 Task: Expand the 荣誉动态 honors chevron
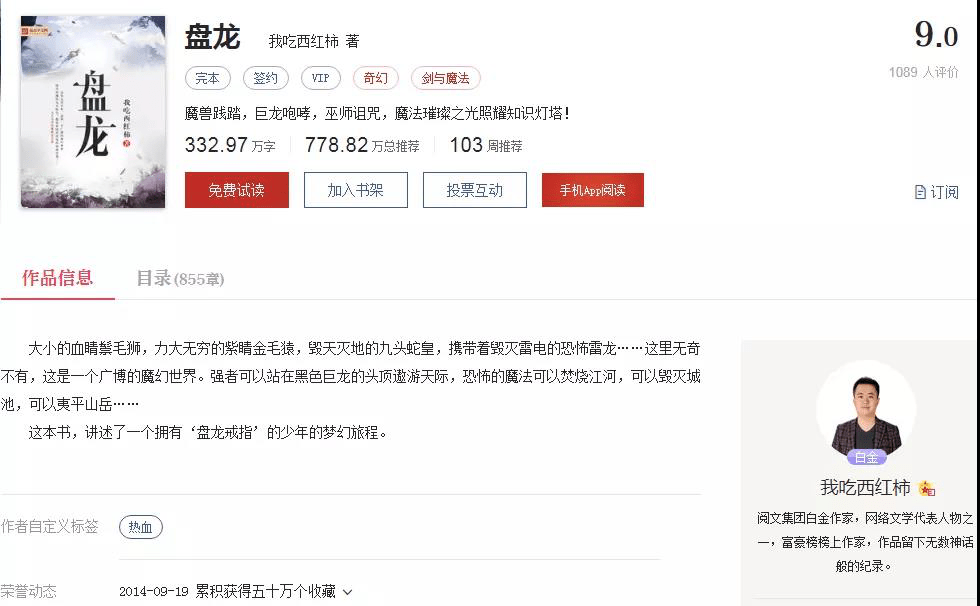coord(348,592)
